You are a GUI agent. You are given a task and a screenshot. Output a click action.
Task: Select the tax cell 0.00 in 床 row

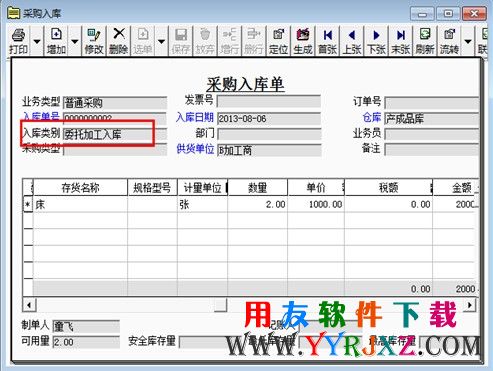pos(389,204)
